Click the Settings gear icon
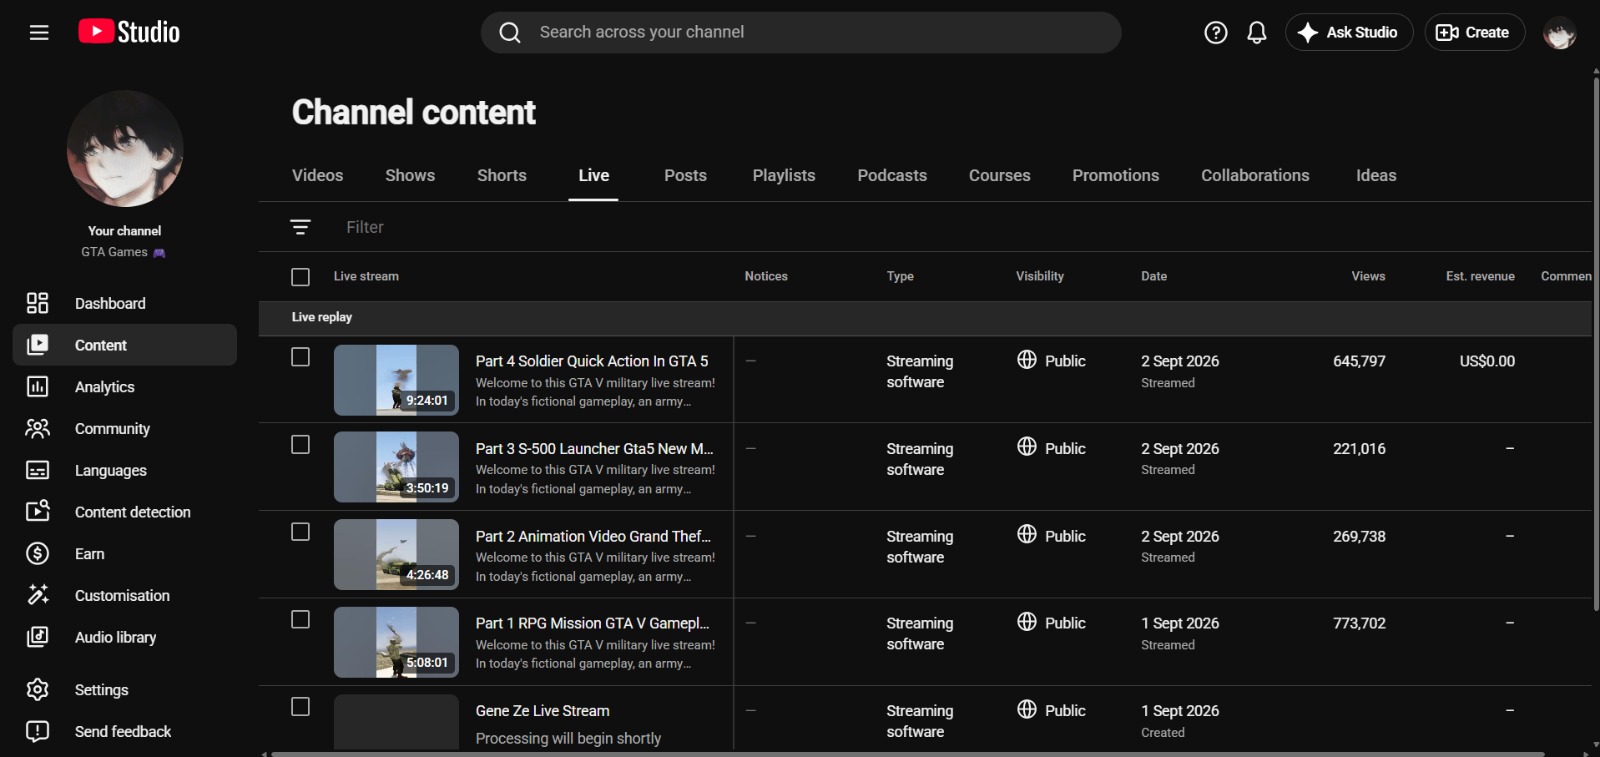 point(37,690)
